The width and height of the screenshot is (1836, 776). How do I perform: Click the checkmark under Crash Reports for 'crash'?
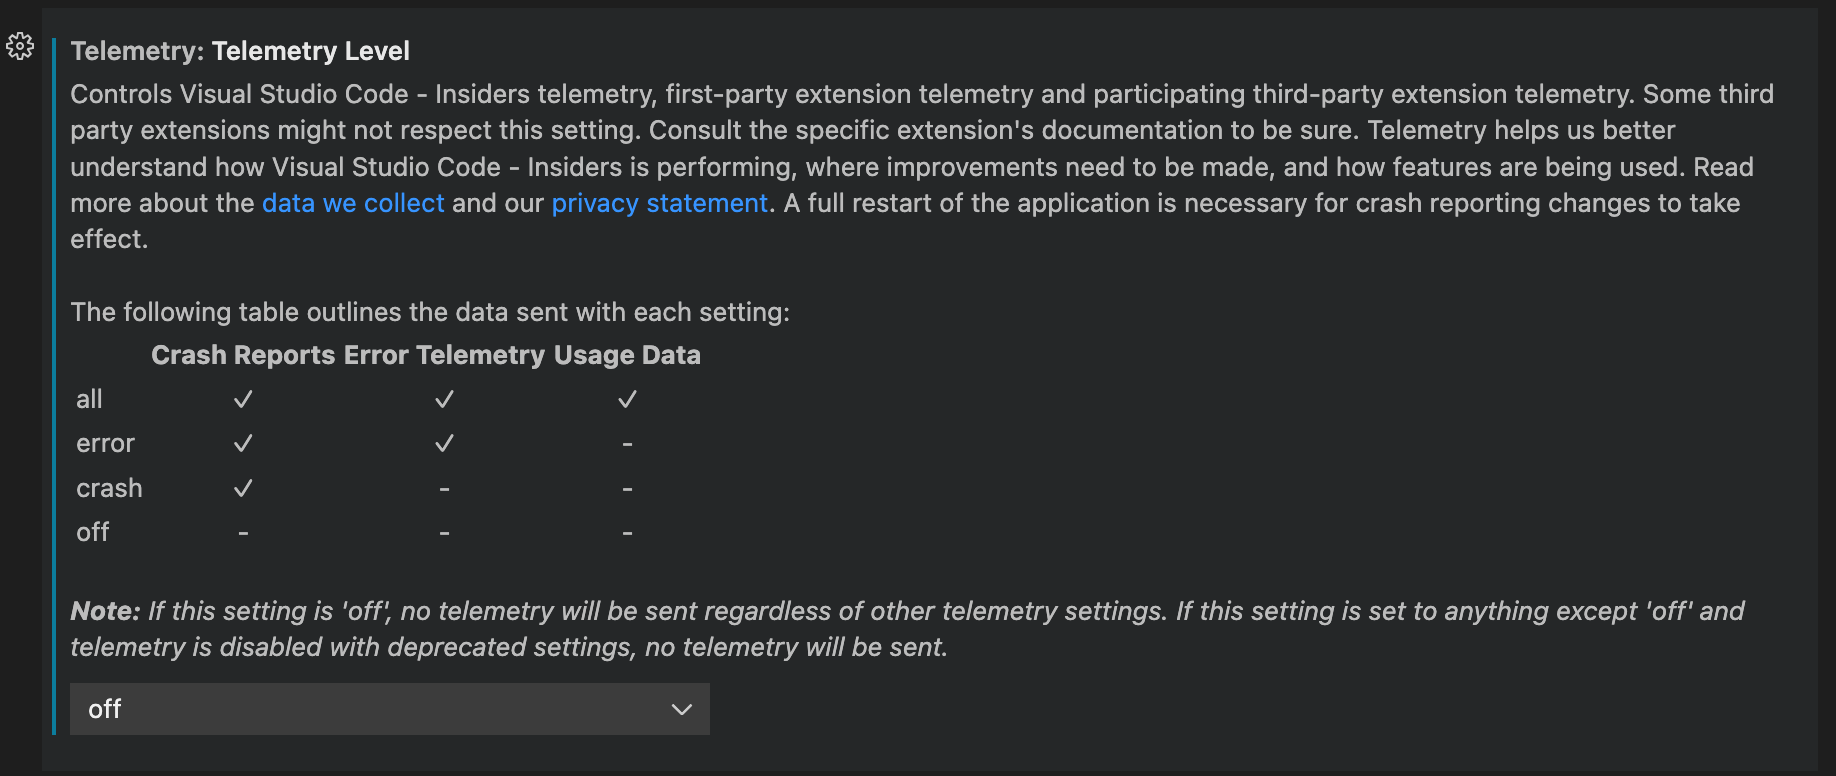coord(242,487)
